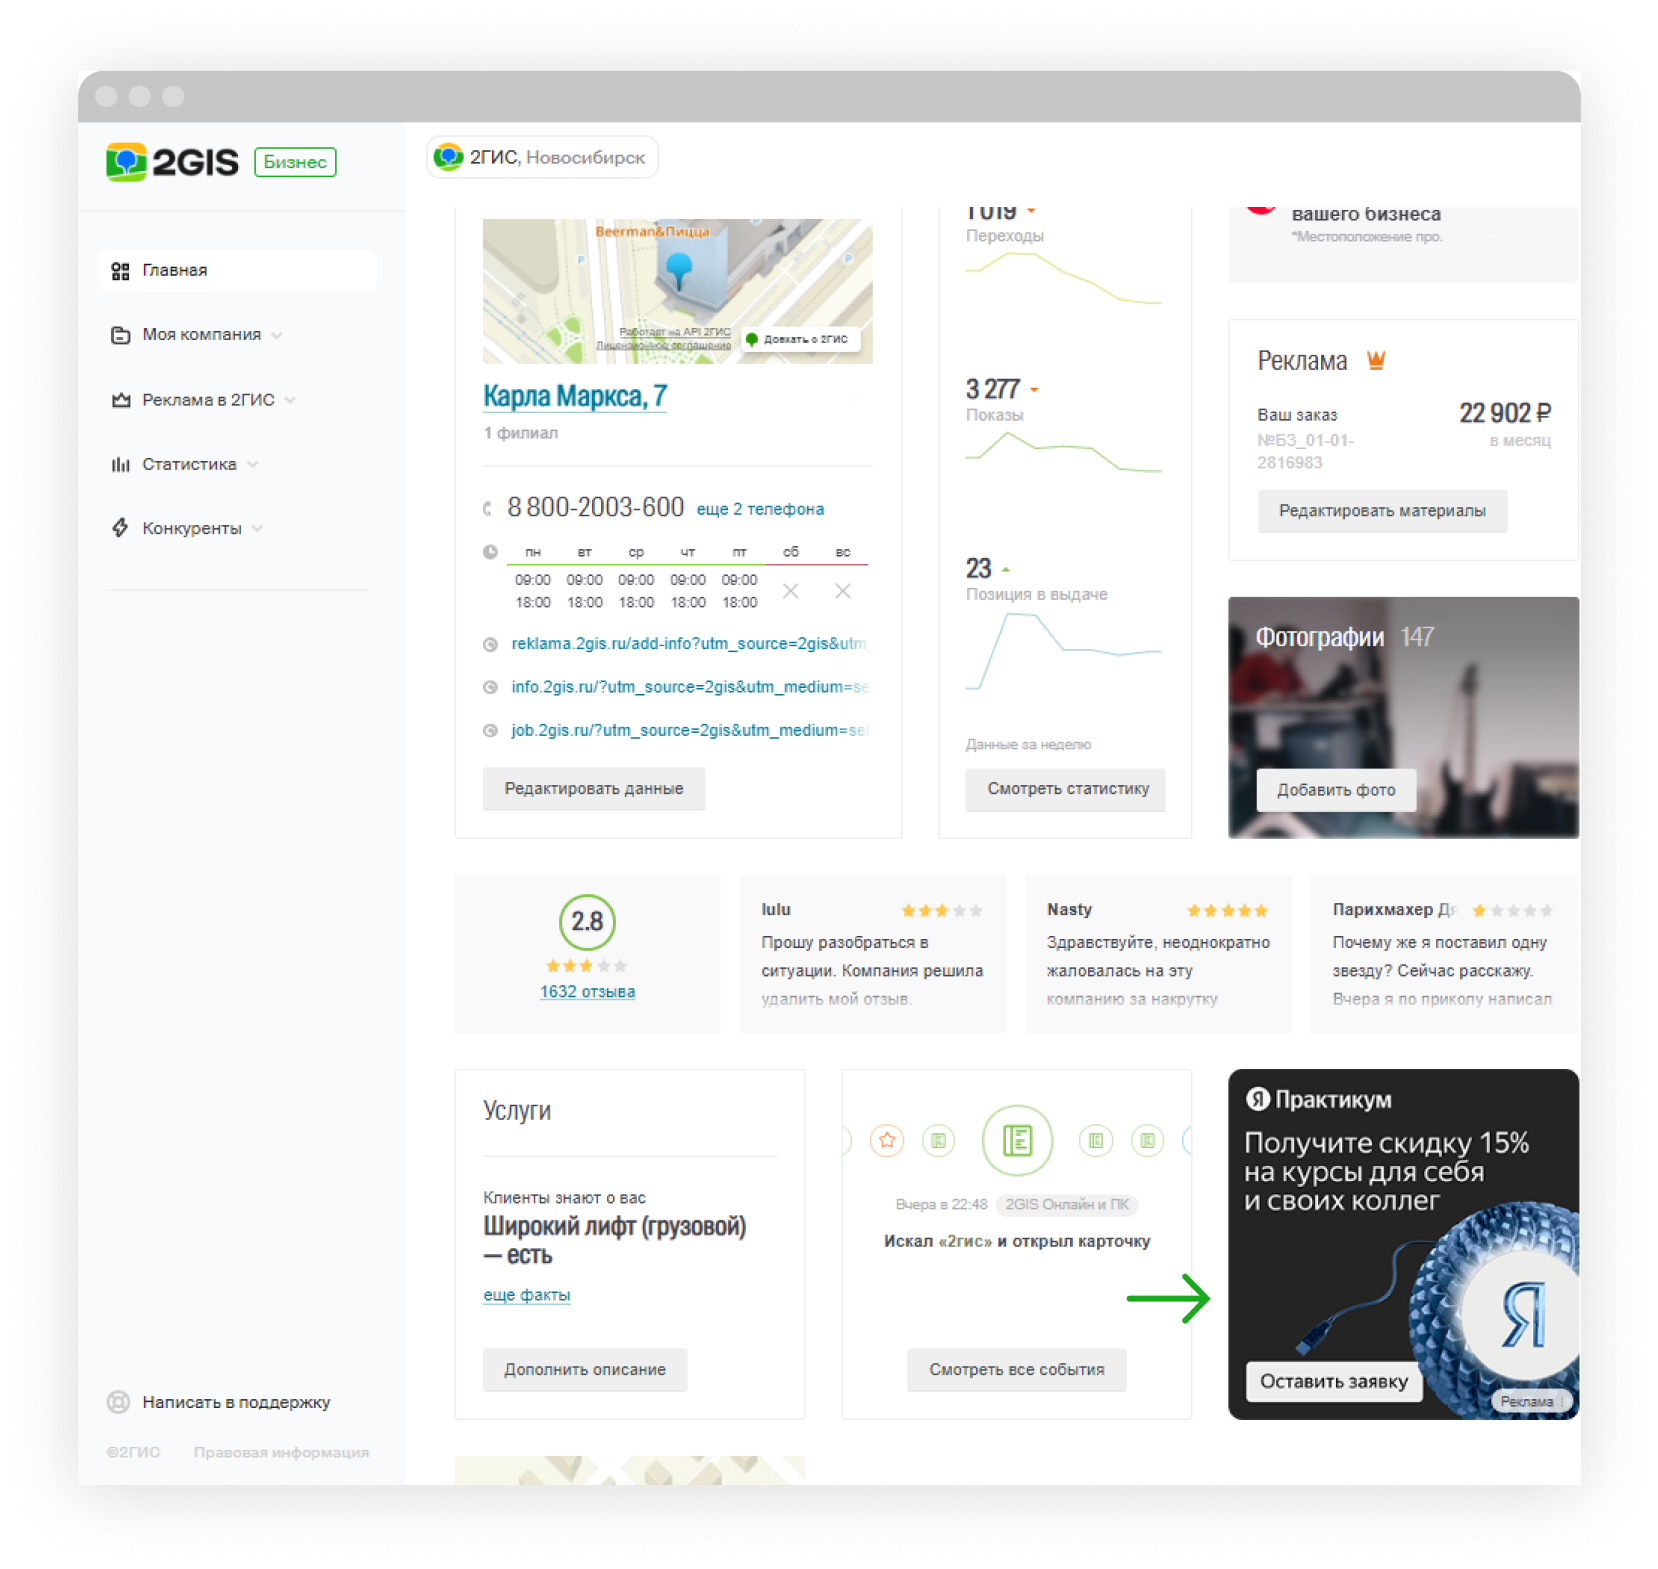Click the 2.8 rating circle
This screenshot has height=1569, width=1658.
[x=587, y=921]
